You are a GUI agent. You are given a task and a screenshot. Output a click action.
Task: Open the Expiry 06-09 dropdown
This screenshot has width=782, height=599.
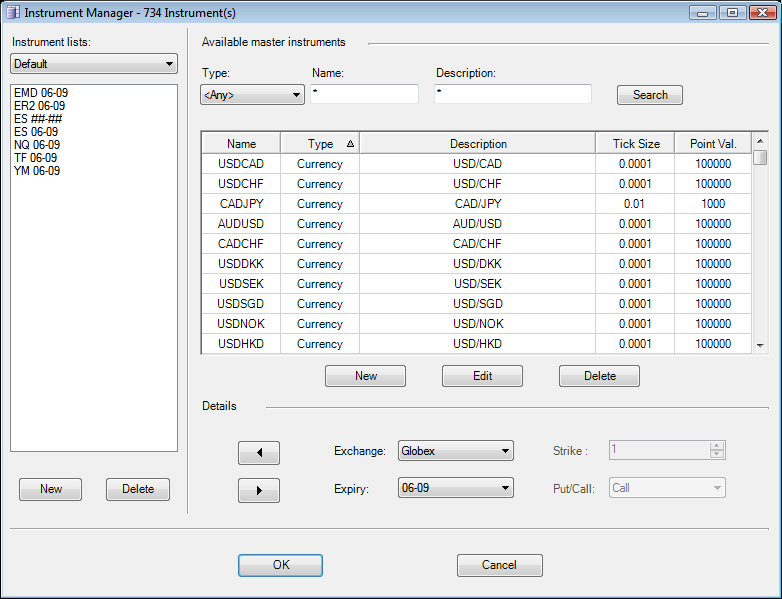tap(456, 488)
